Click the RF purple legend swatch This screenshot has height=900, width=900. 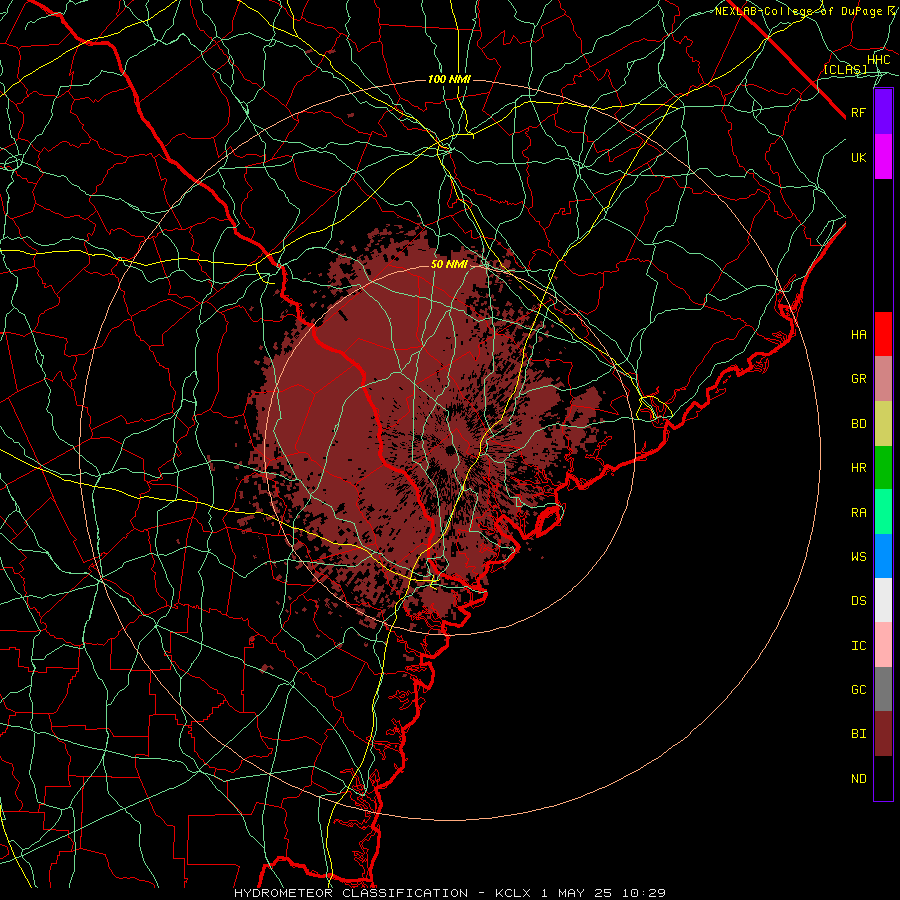pos(883,112)
